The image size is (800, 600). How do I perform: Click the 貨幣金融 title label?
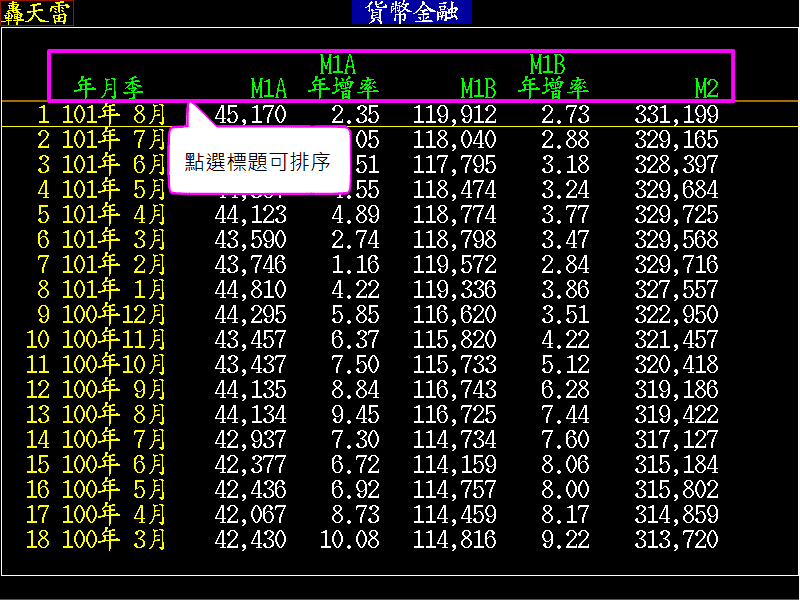click(x=411, y=12)
